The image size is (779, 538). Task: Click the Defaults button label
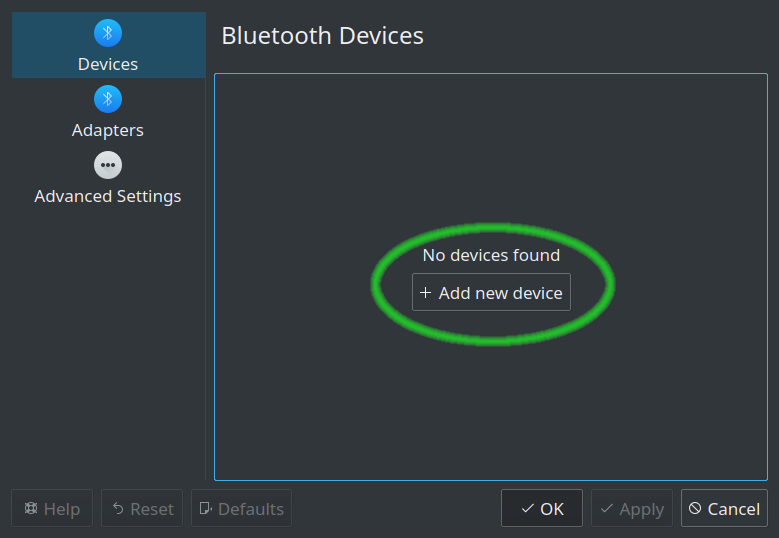pyautogui.click(x=251, y=509)
